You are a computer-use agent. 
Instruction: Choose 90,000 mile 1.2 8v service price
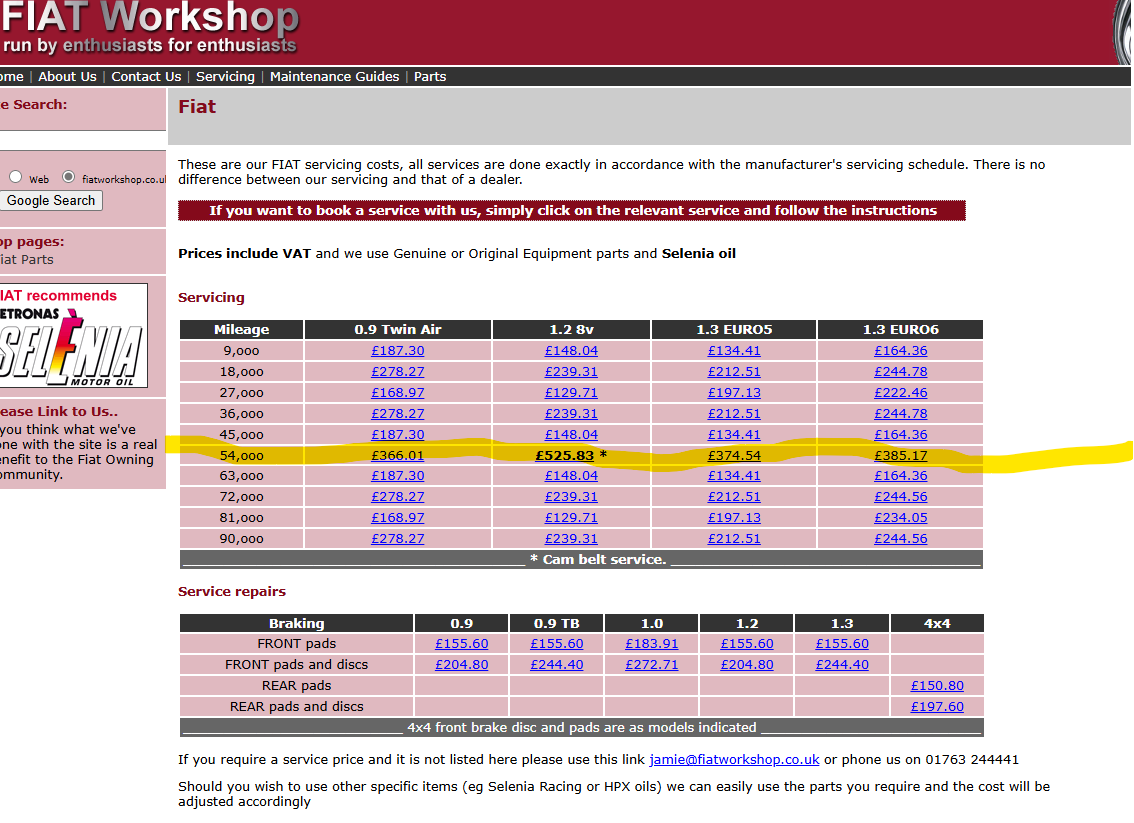click(571, 539)
